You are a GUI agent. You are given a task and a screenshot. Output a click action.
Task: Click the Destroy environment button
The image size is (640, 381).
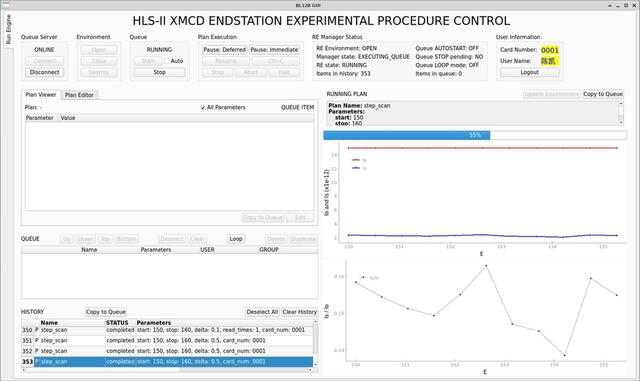coord(99,72)
